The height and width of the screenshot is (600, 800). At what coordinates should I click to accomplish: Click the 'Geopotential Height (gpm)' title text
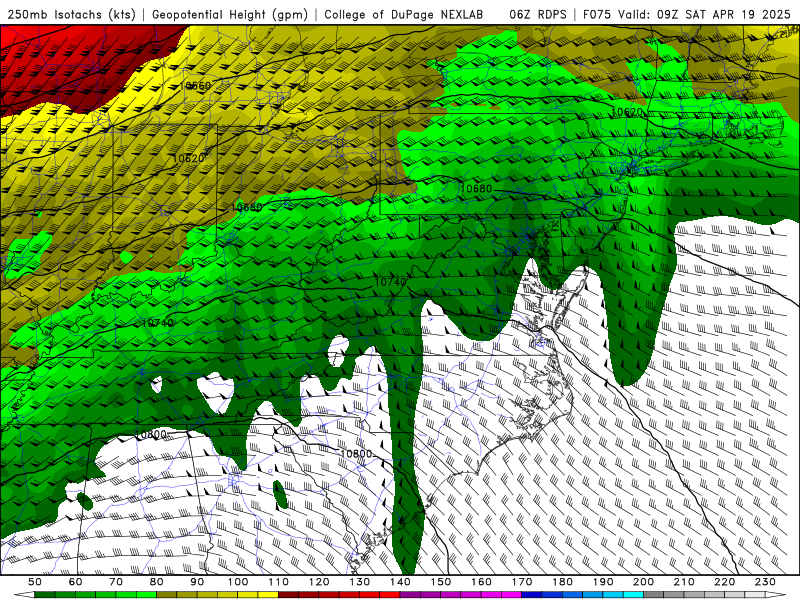(230, 14)
